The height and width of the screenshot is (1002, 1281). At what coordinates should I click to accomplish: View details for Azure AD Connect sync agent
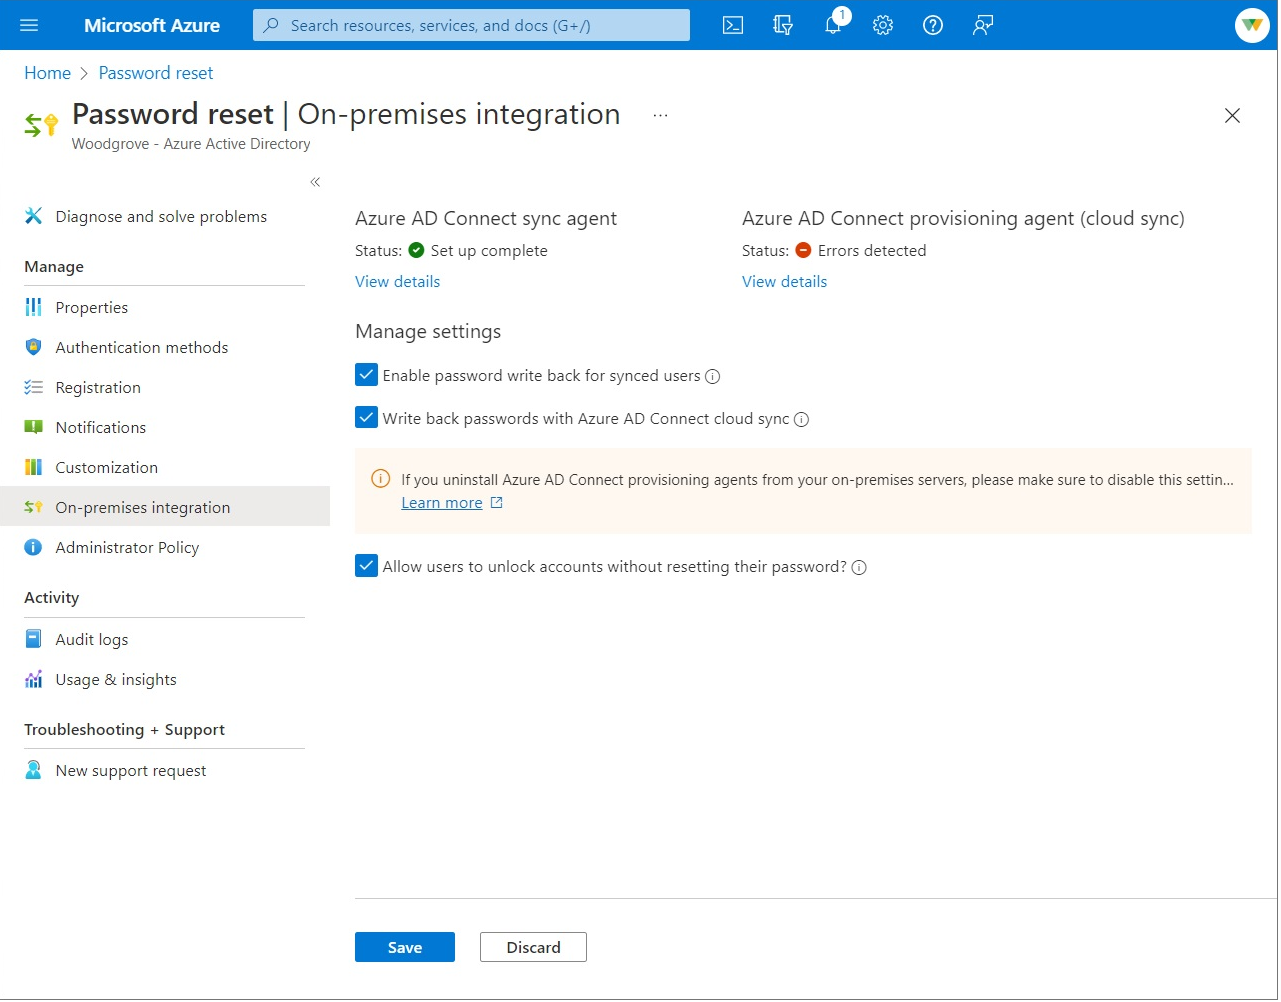tap(397, 281)
